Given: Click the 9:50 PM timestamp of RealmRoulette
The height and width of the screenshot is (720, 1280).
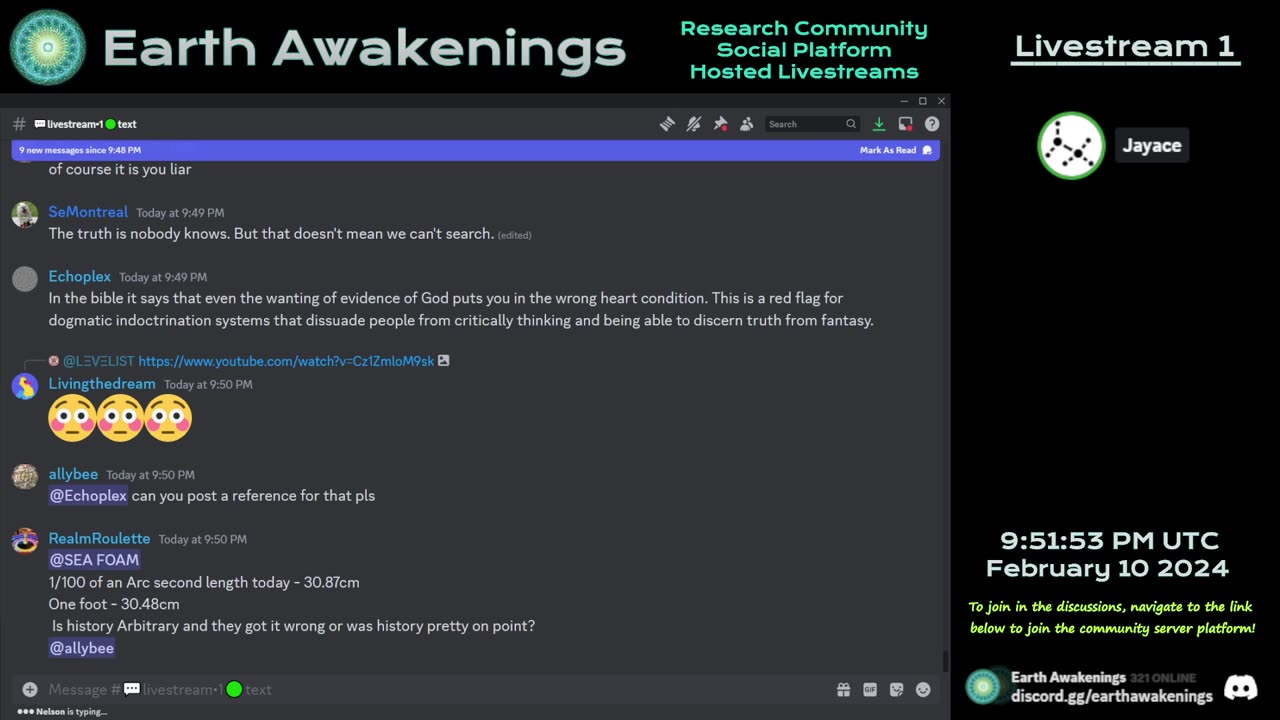Looking at the screenshot, I should (203, 539).
